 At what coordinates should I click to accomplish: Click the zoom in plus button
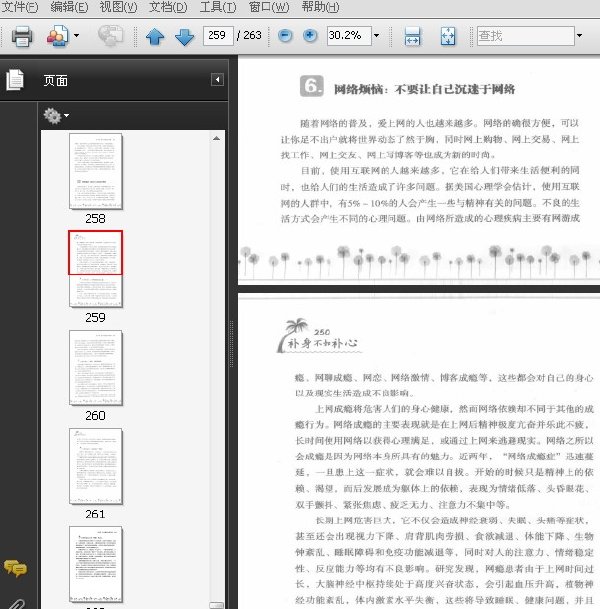(310, 36)
